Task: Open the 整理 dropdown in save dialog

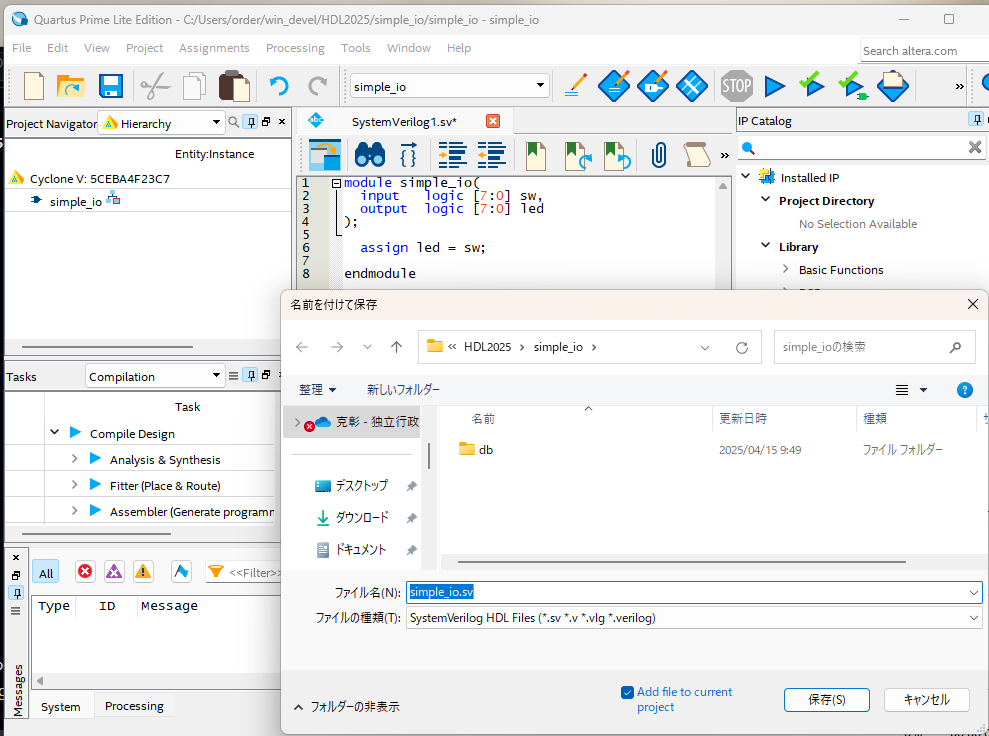Action: pos(317,390)
